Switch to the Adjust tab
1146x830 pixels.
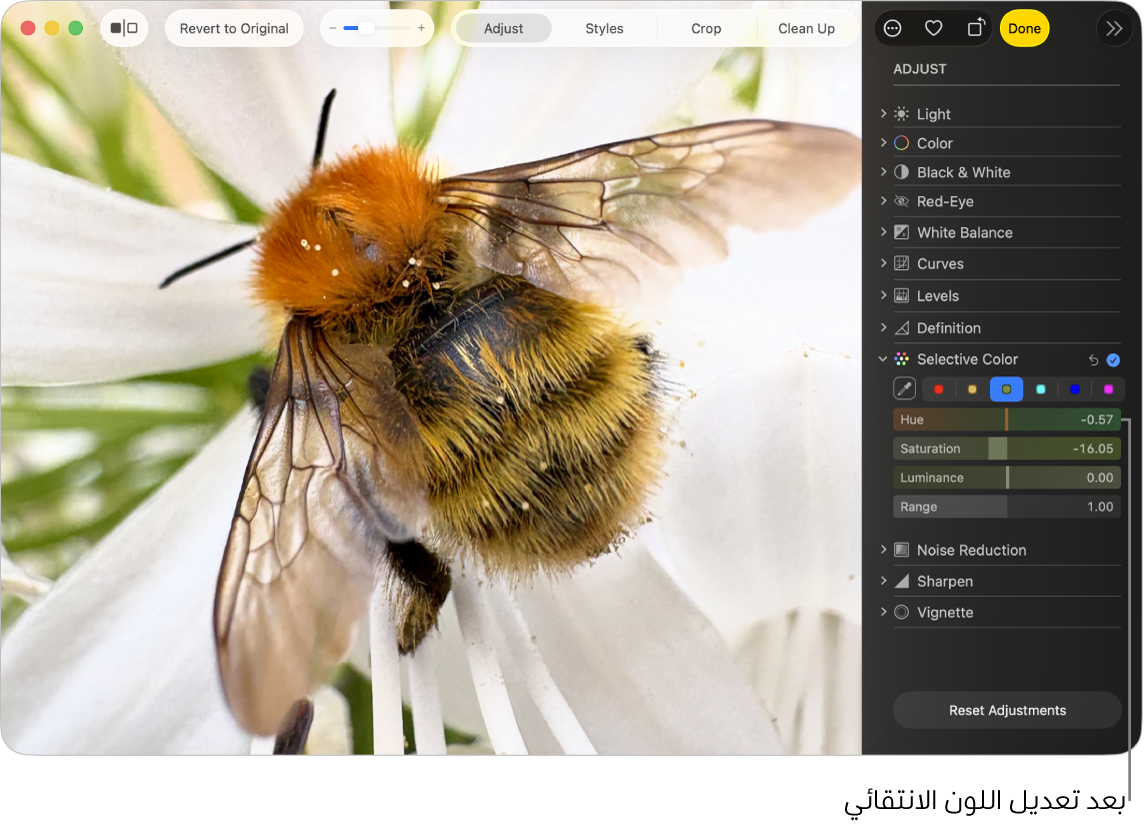pos(504,28)
